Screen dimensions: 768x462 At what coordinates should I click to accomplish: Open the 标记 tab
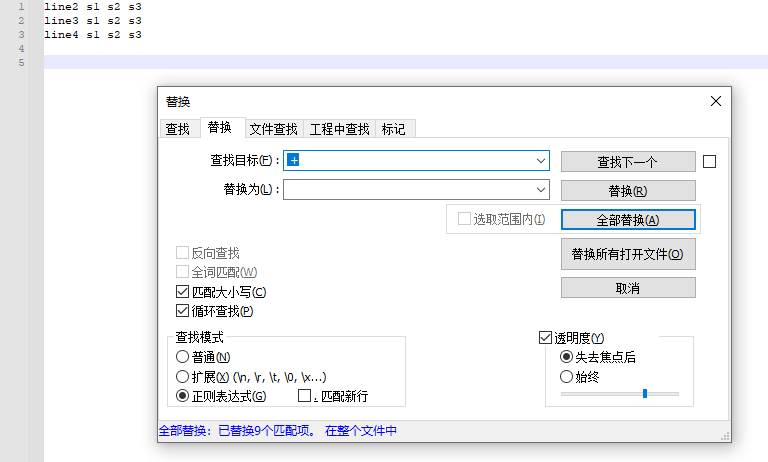pos(394,129)
